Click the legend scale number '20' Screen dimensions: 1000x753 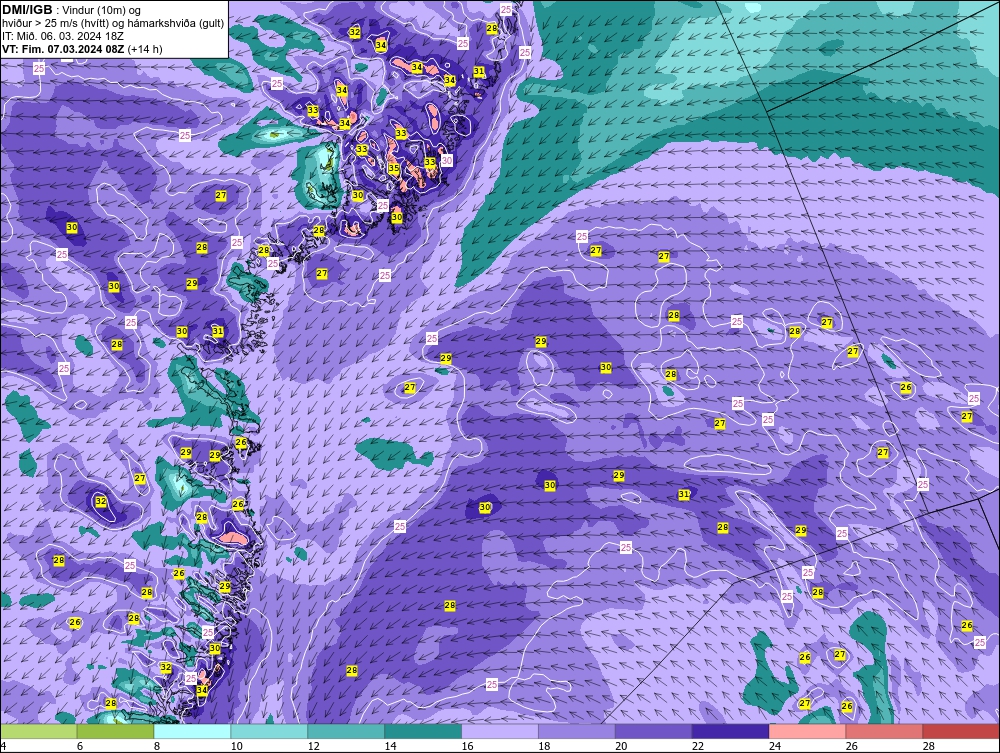621,746
